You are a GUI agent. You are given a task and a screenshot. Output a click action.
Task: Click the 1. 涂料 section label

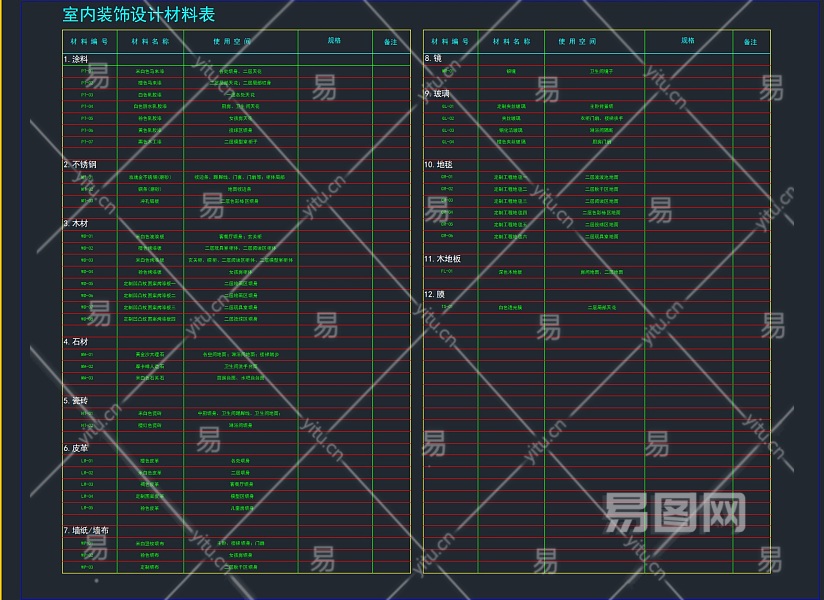[x=76, y=59]
